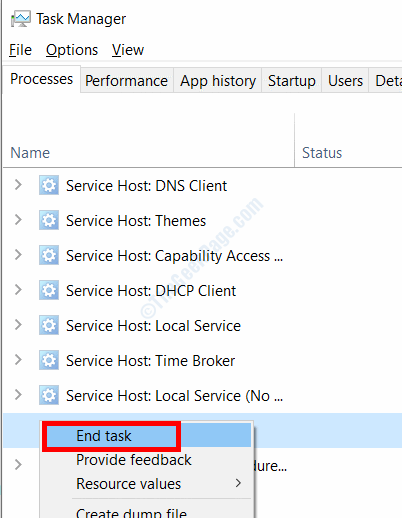402x518 pixels.
Task: Select the DHCP Client service gear icon
Action: (x=49, y=290)
